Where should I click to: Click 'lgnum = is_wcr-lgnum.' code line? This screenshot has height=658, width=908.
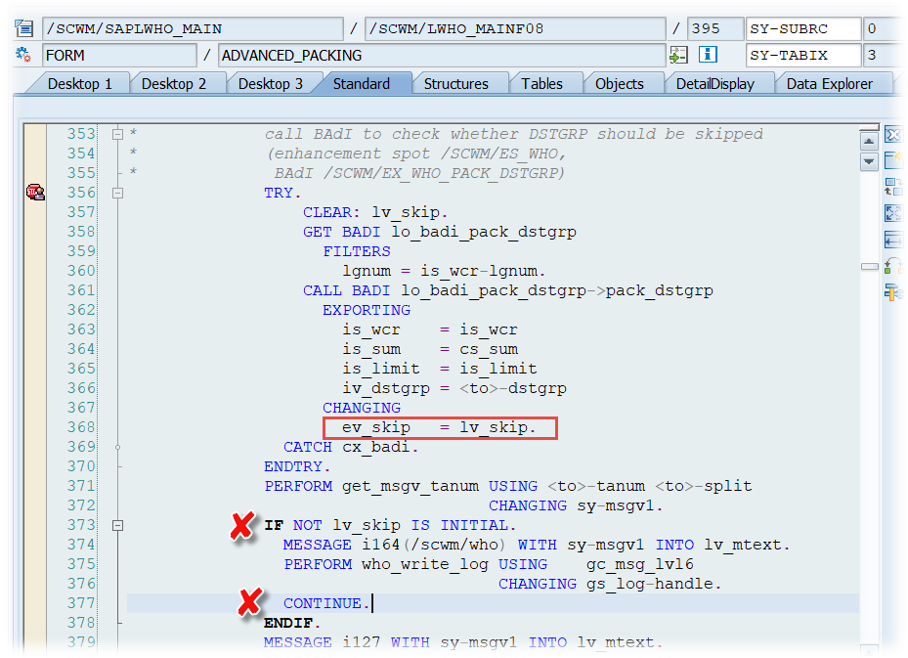point(444,271)
